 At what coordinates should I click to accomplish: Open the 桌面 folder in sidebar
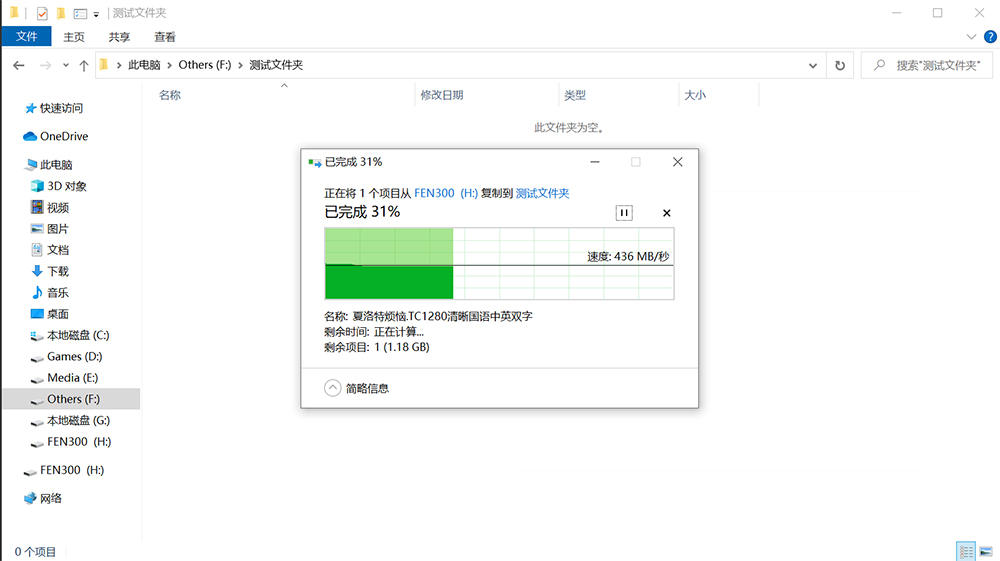click(x=50, y=314)
